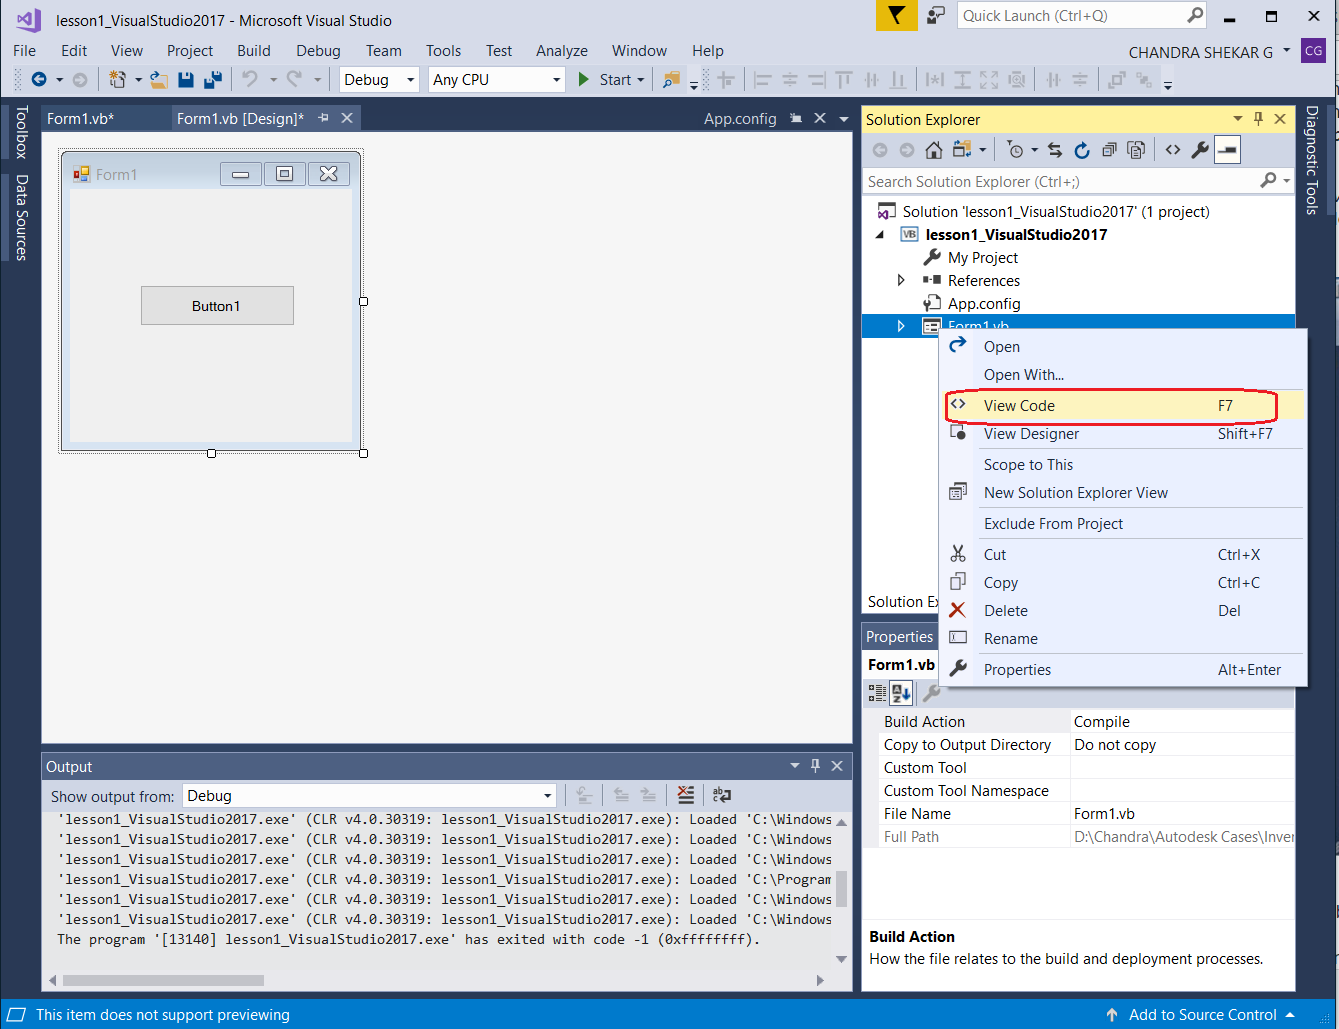
Task: Click the Save All toolbar icon
Action: pos(213,80)
